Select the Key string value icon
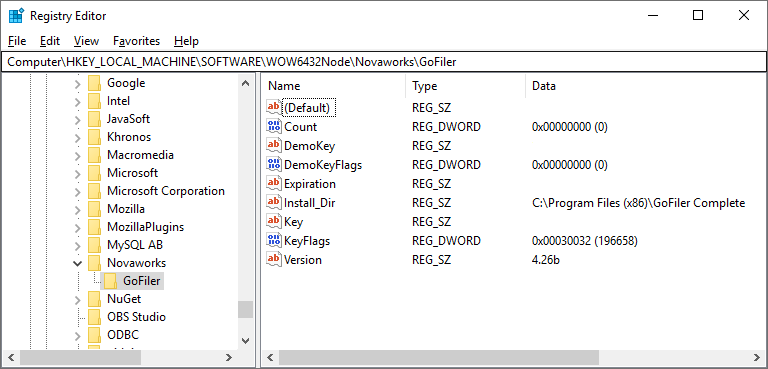The image size is (768, 369). click(274, 221)
